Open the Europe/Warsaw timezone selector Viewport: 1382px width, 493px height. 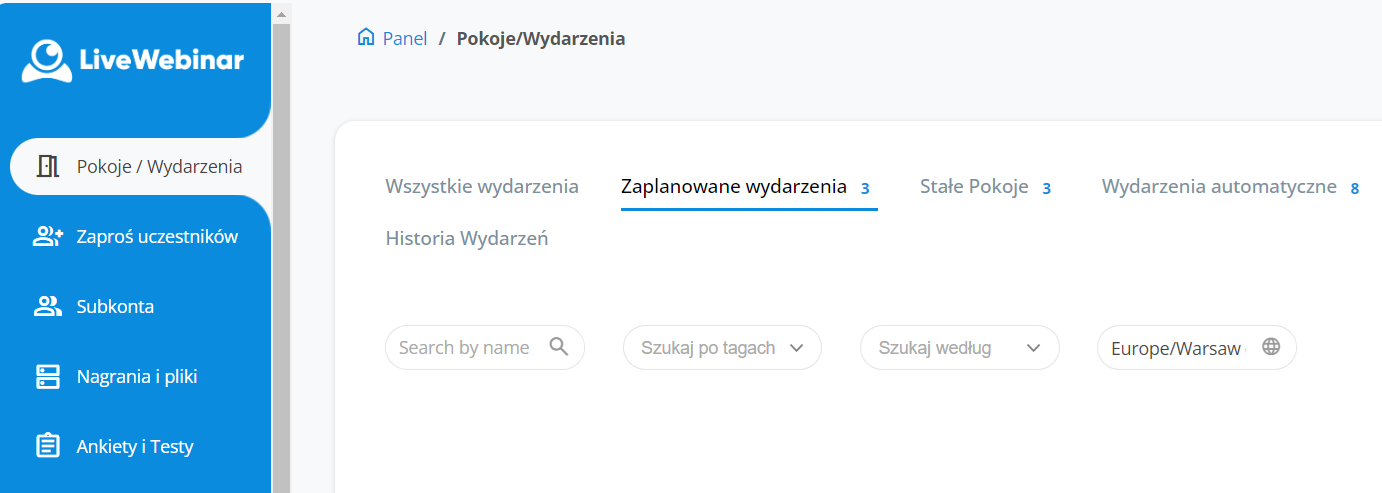click(1177, 348)
